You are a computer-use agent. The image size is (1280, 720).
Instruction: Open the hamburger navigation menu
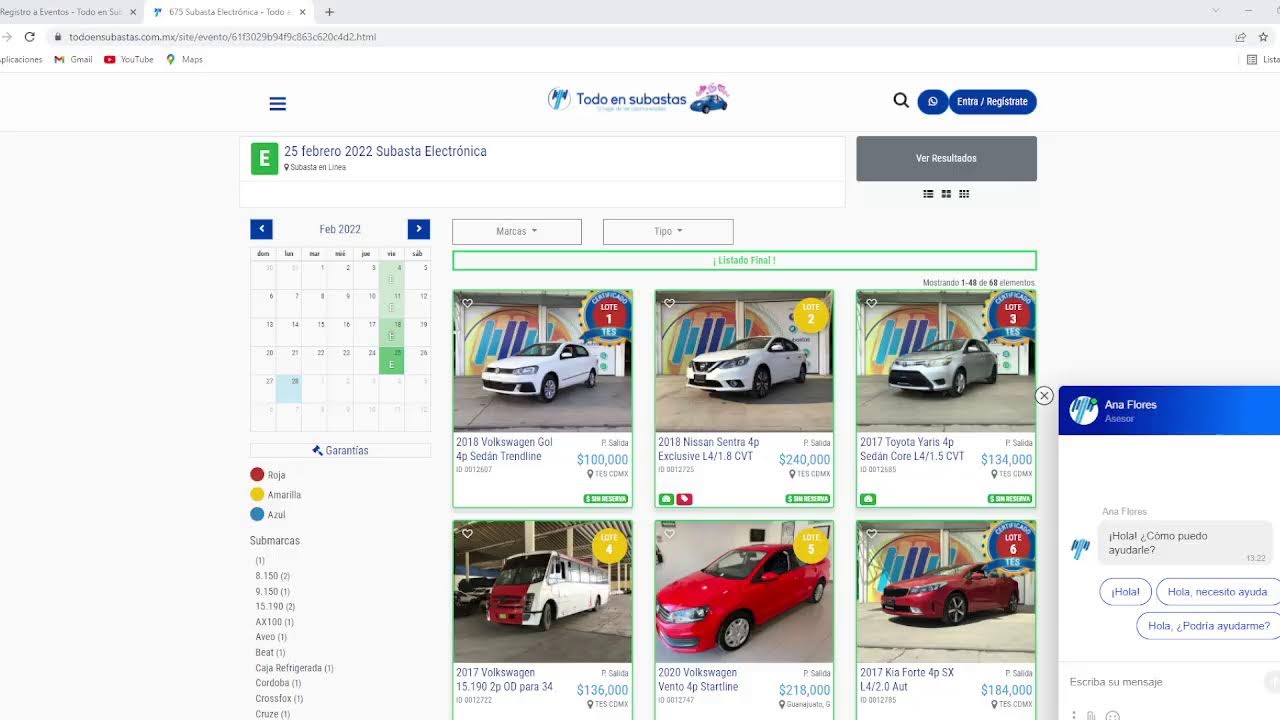[278, 104]
